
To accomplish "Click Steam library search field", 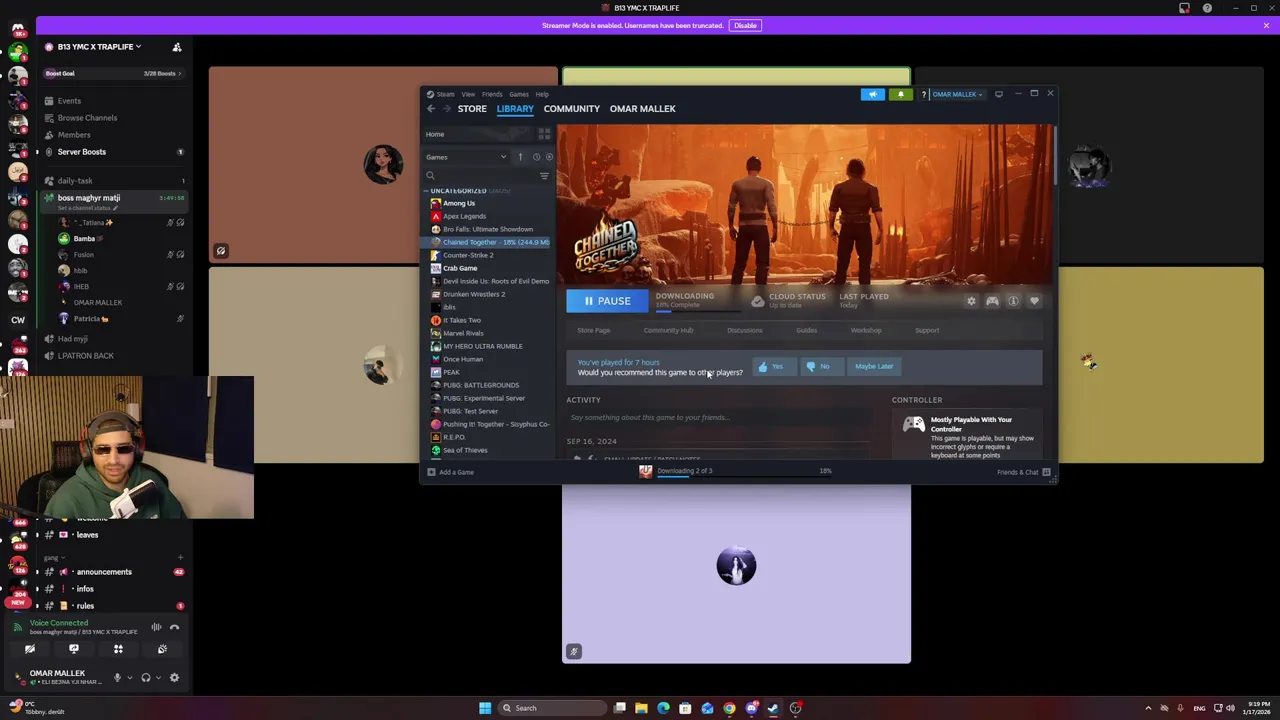I will (480, 176).
